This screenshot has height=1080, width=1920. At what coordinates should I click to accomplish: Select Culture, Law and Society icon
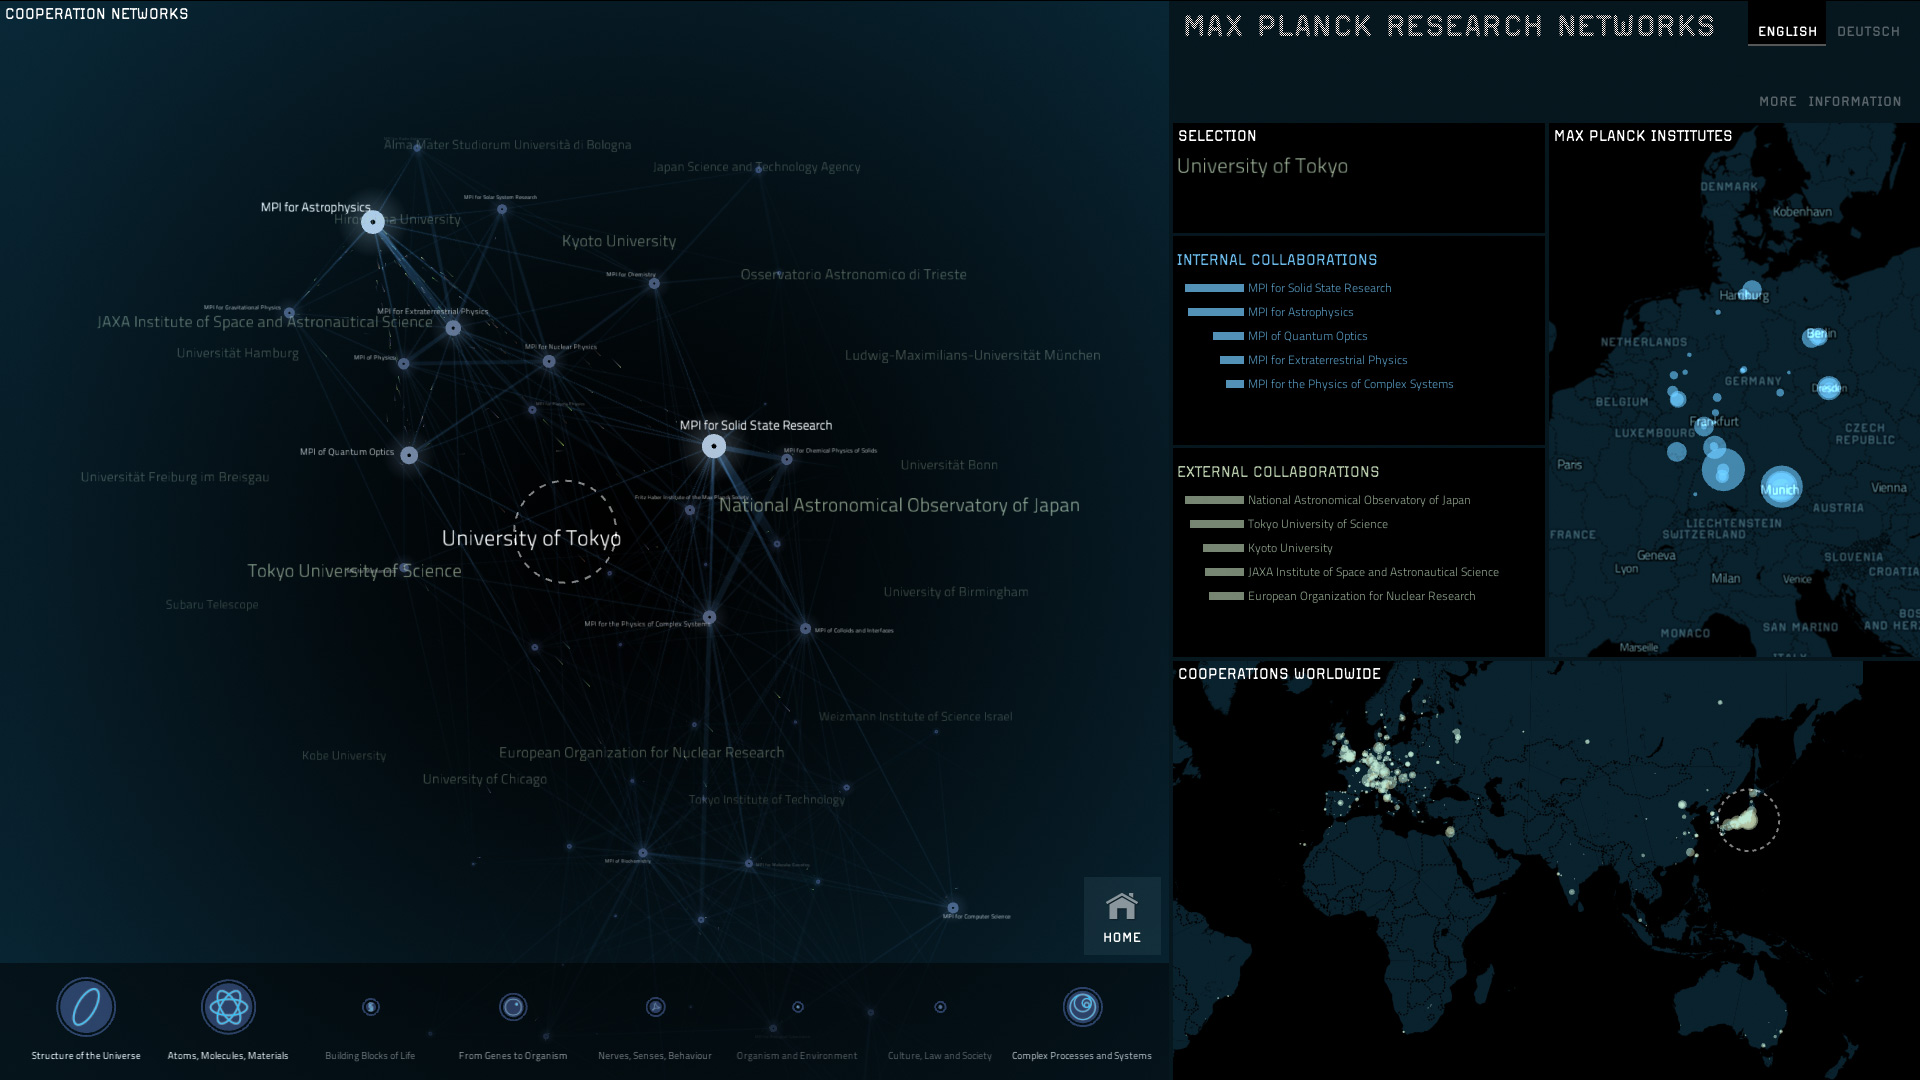(x=940, y=1007)
